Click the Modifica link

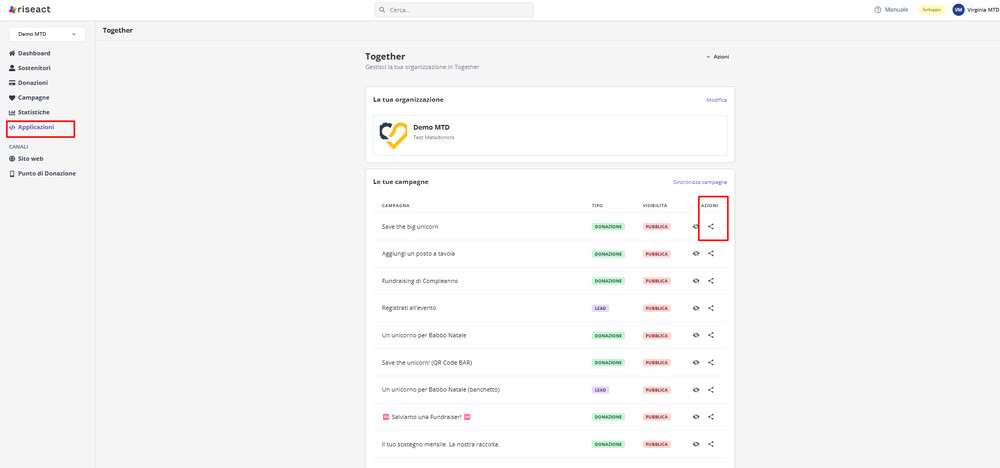716,100
